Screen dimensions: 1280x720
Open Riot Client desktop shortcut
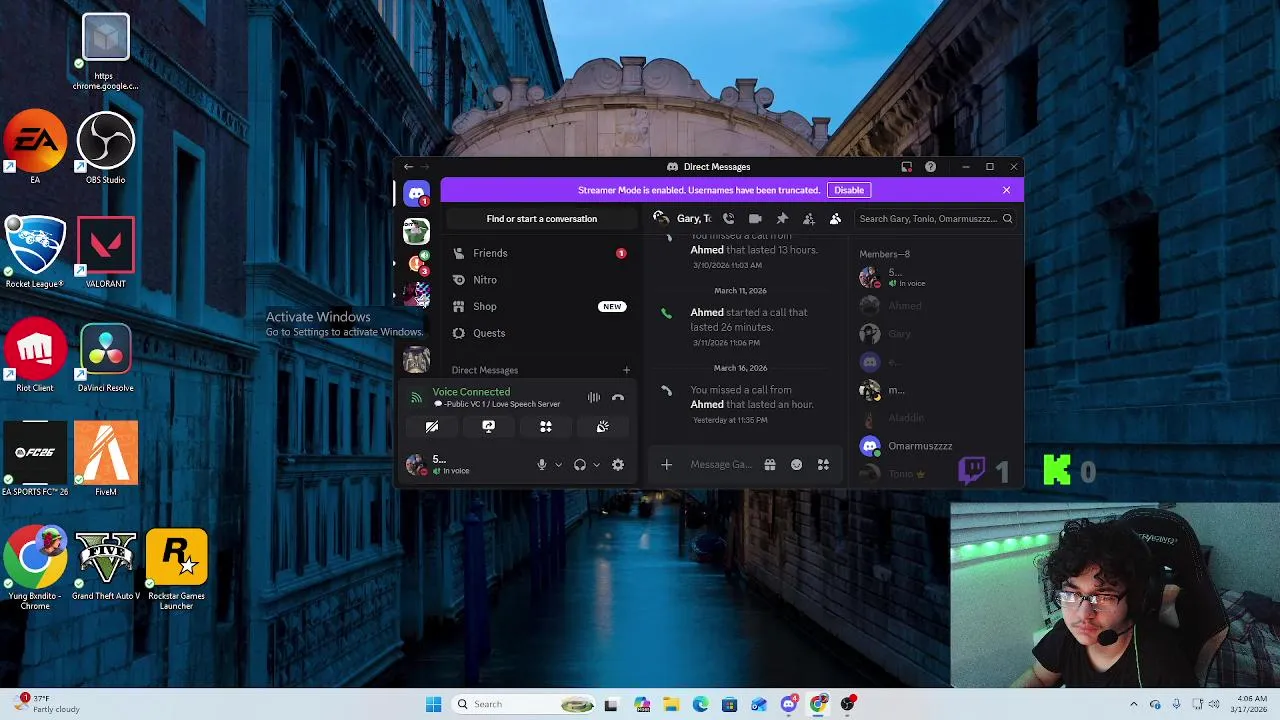point(35,357)
